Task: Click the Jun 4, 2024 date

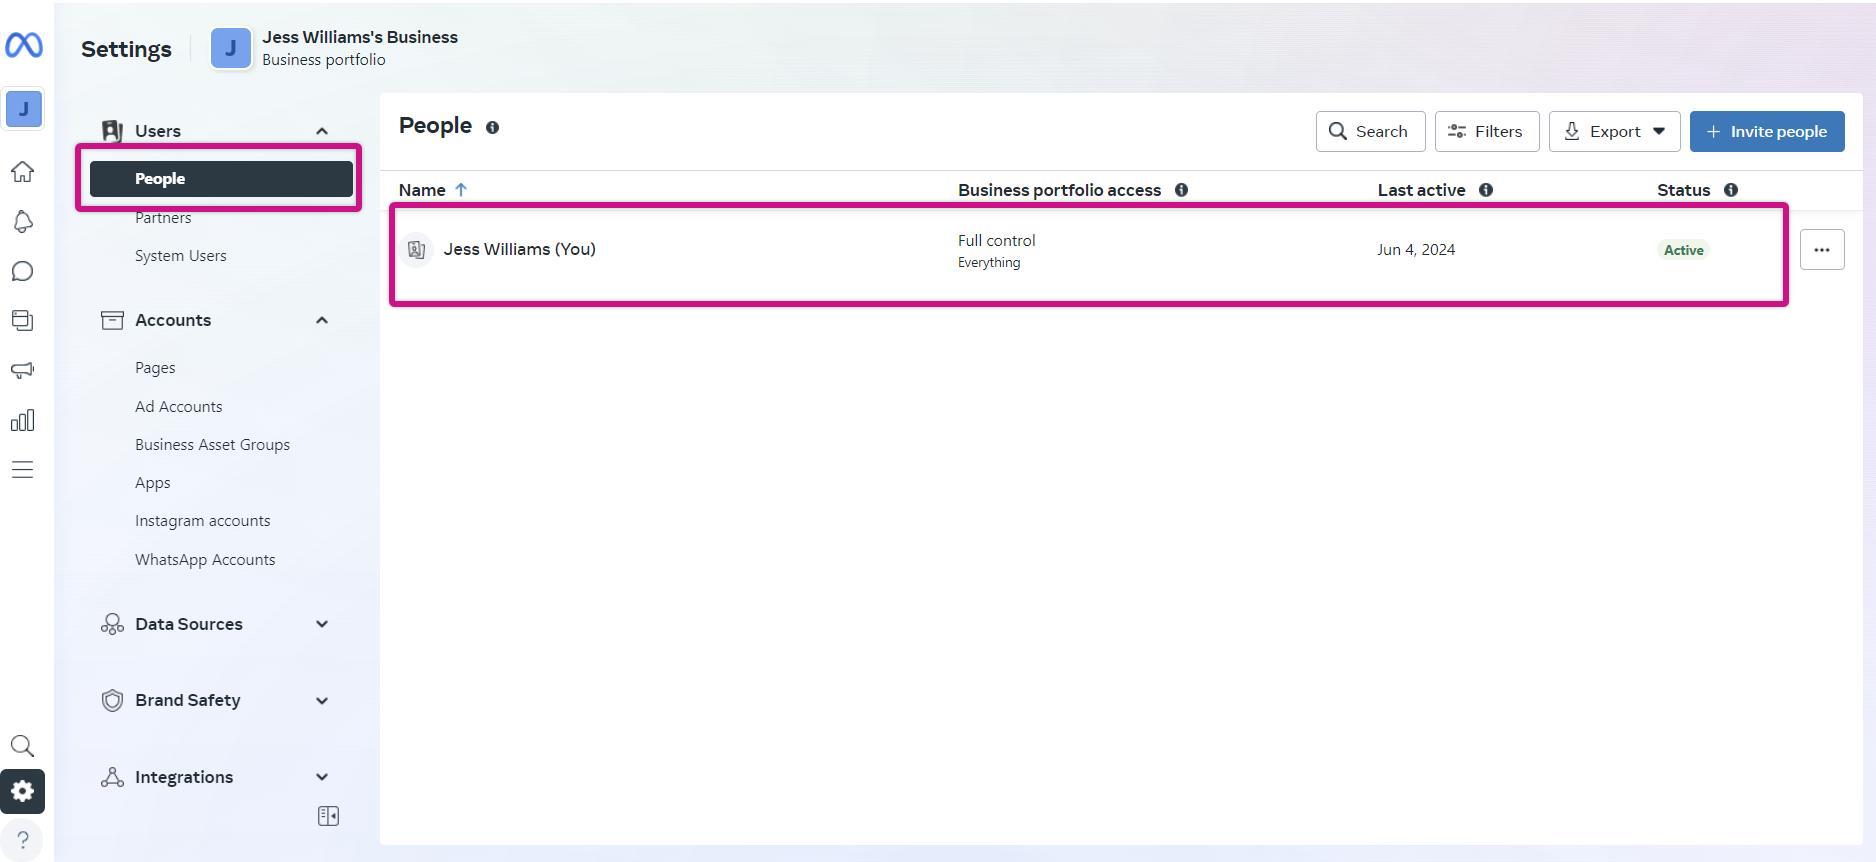Action: tap(1416, 250)
